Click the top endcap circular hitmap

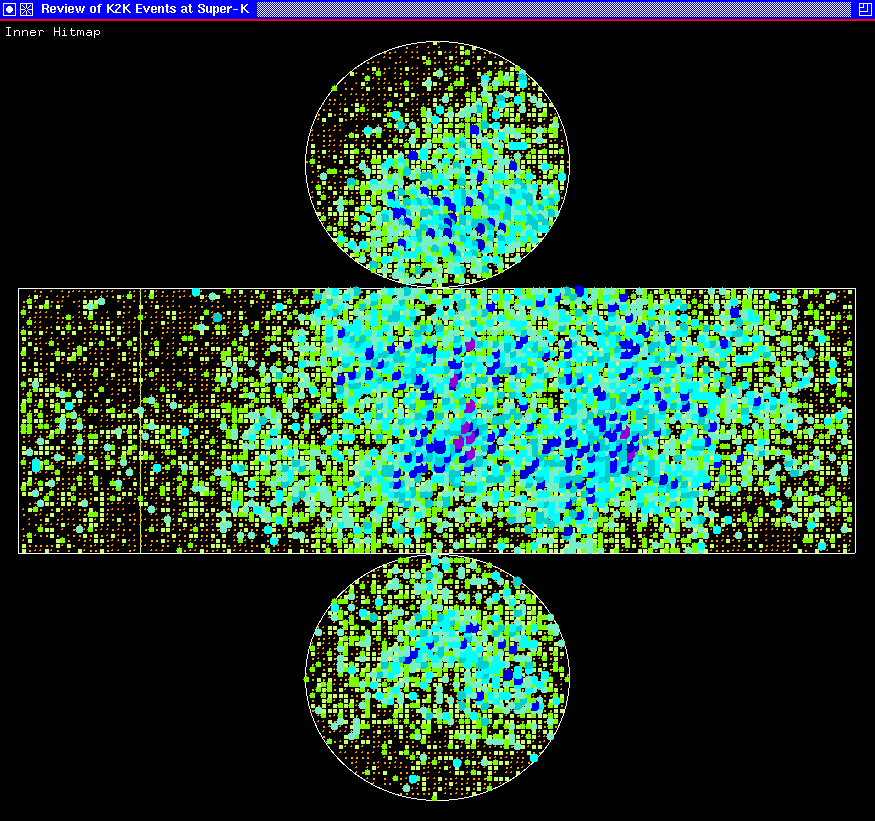(x=438, y=164)
